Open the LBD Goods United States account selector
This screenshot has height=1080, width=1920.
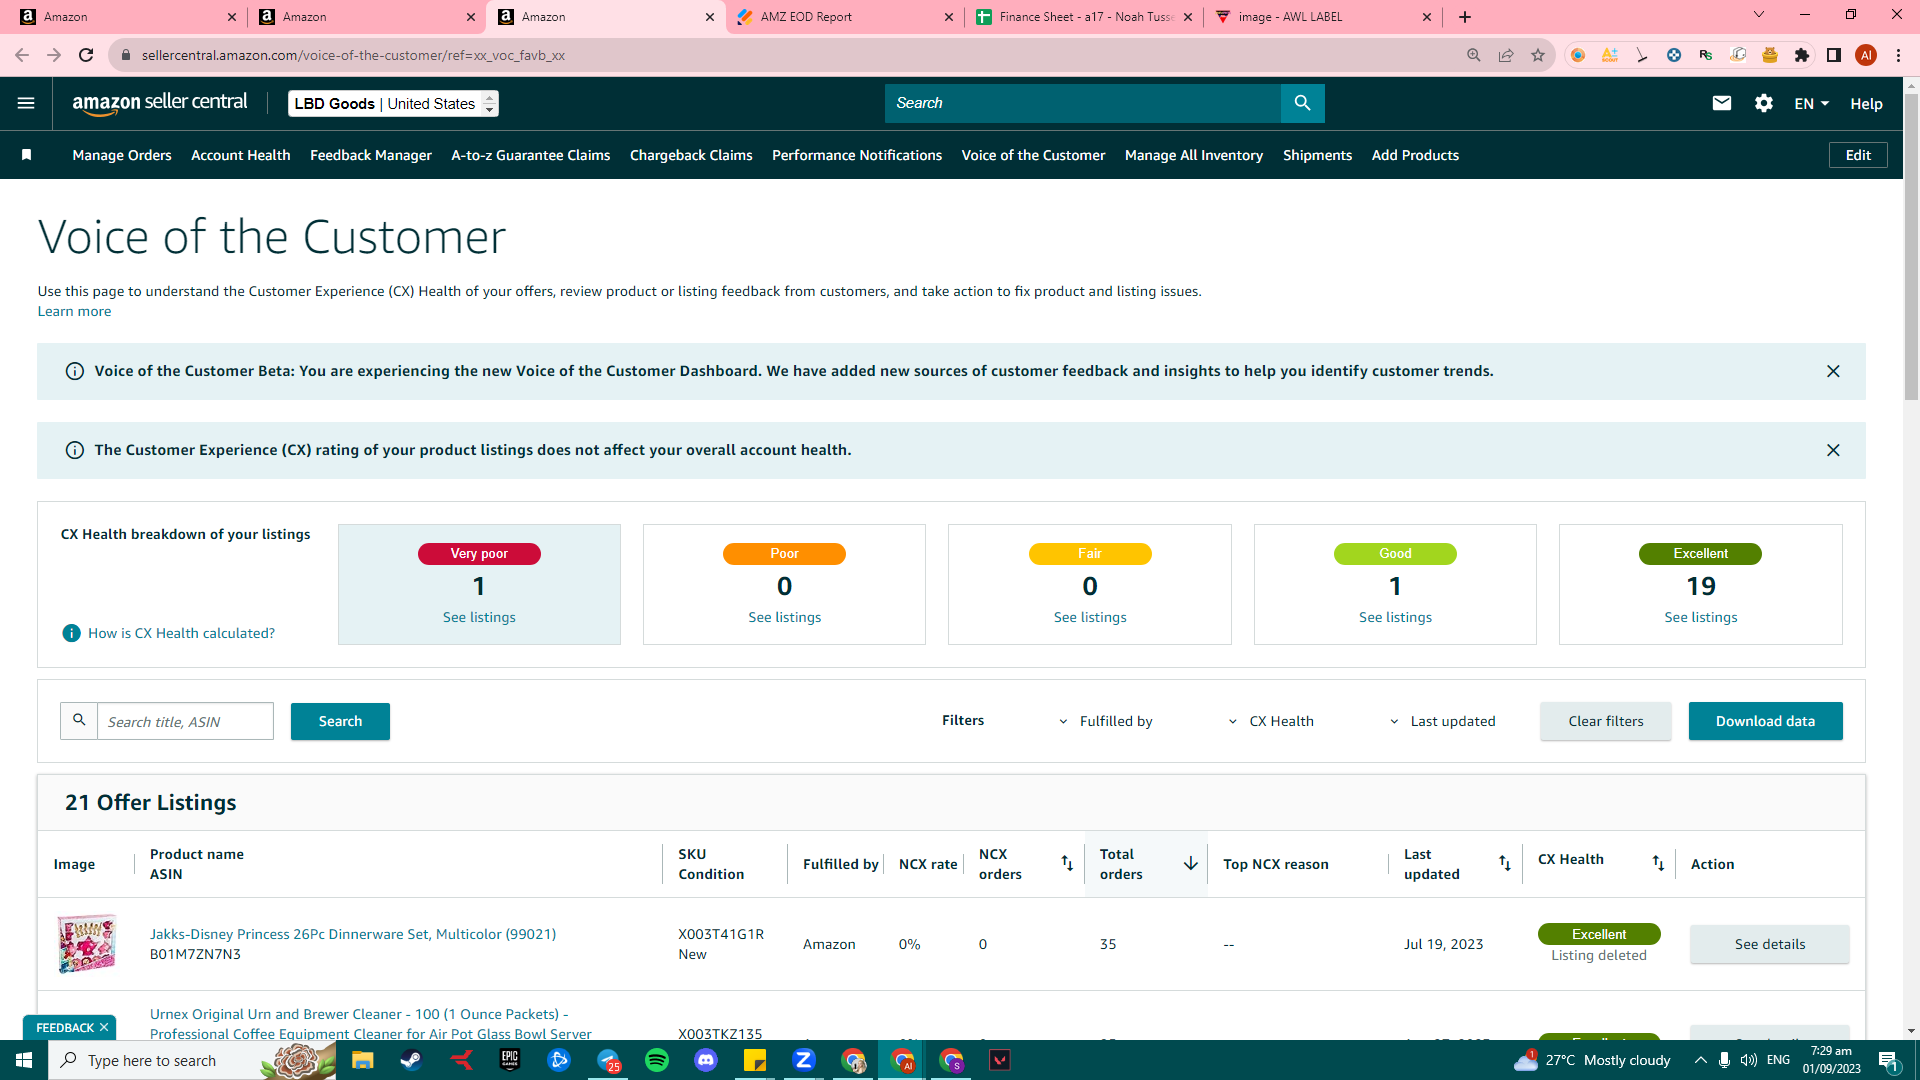click(x=393, y=103)
